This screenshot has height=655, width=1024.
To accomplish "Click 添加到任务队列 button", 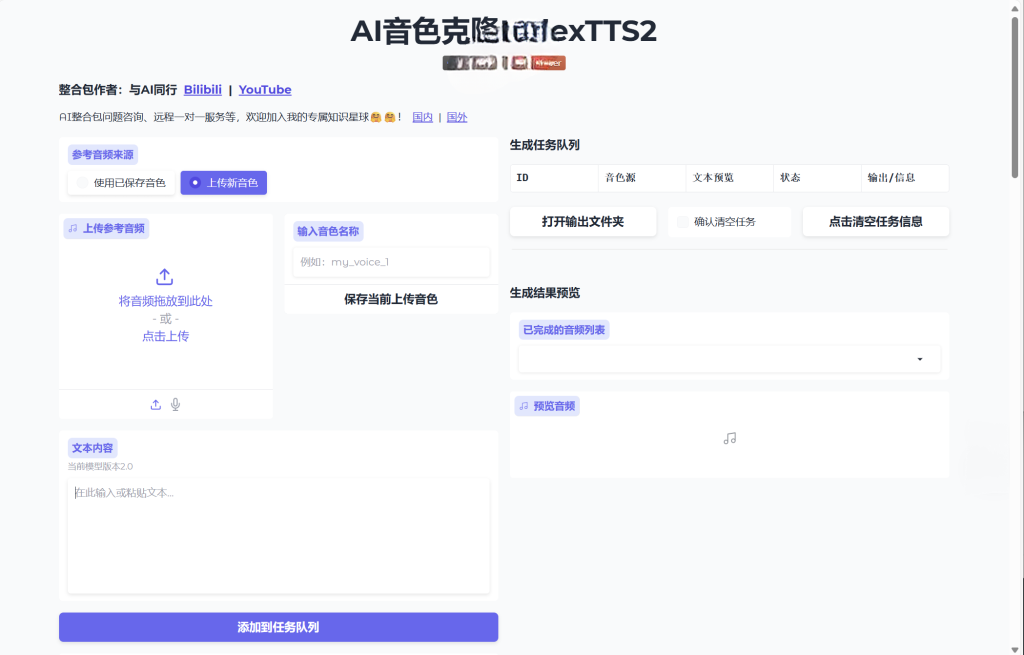I will coord(278,627).
